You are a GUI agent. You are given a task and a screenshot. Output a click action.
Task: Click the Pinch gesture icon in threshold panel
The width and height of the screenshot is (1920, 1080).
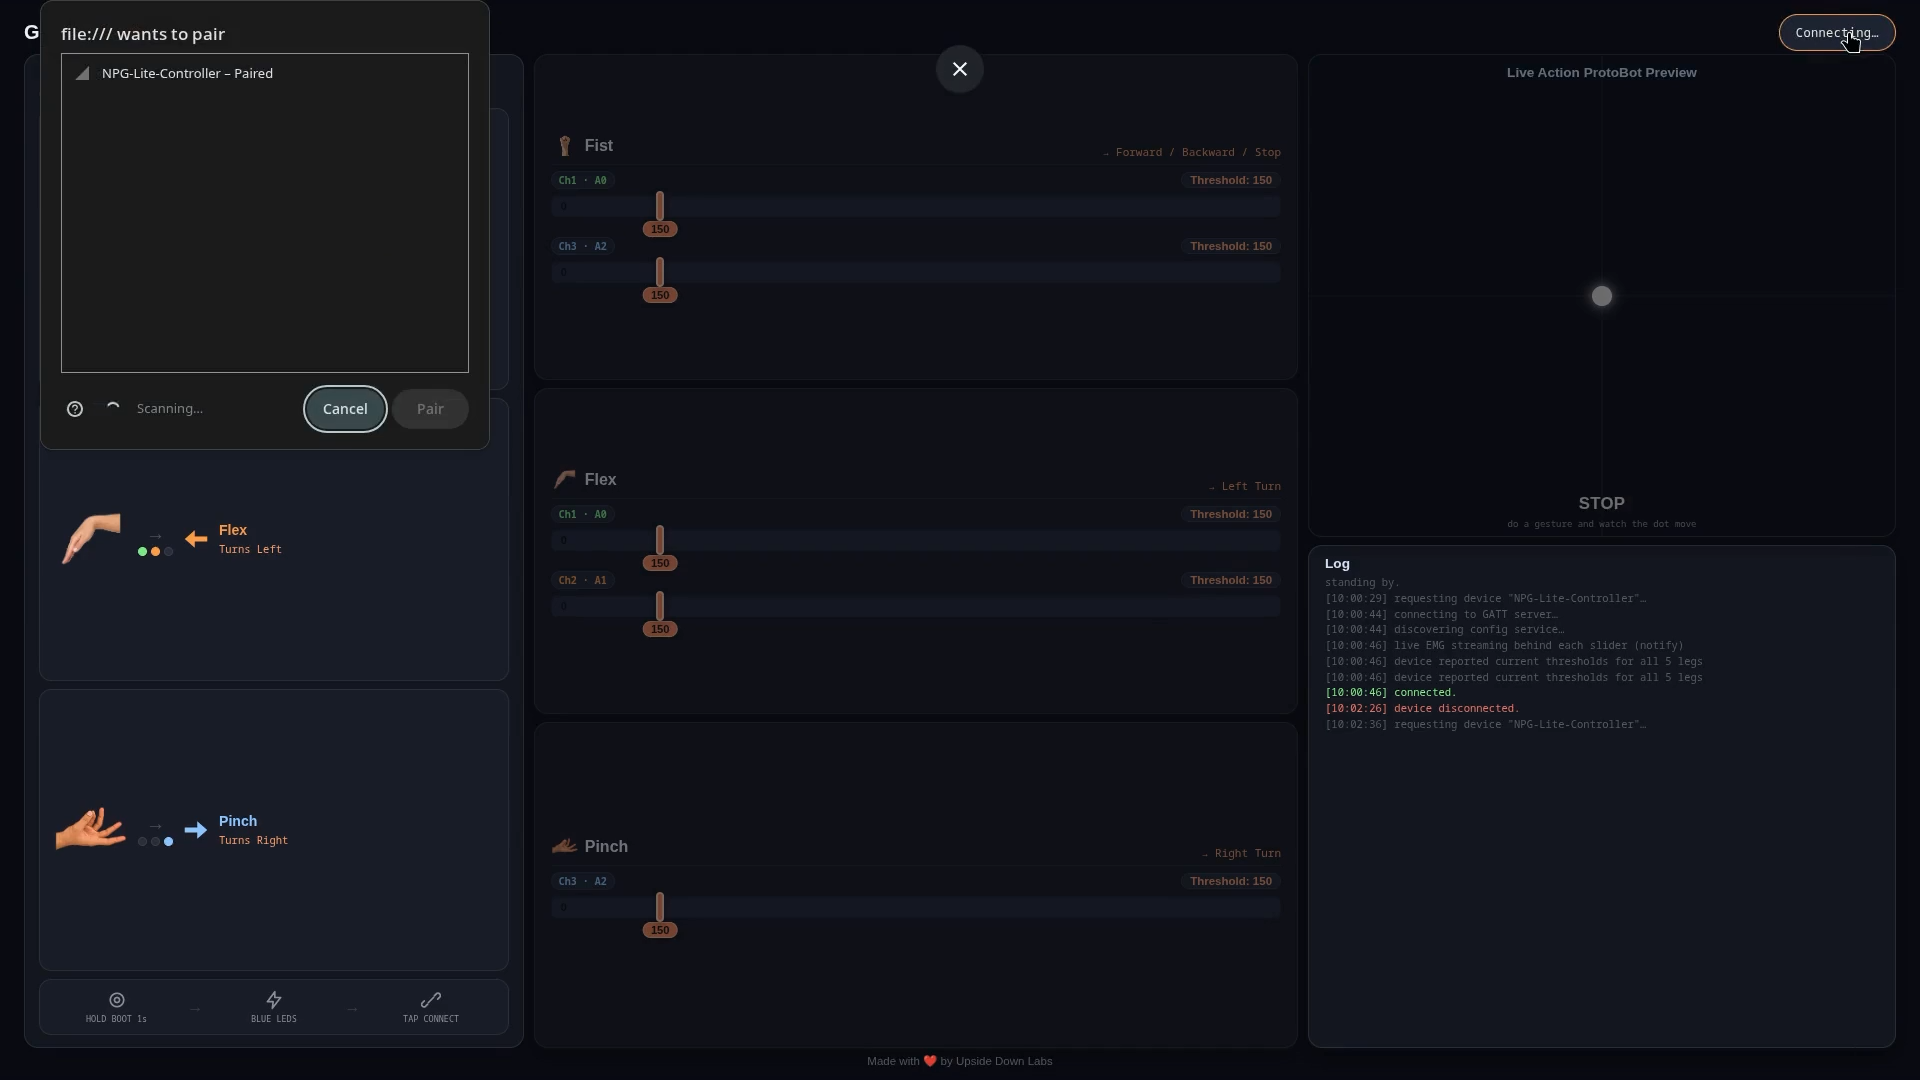564,846
